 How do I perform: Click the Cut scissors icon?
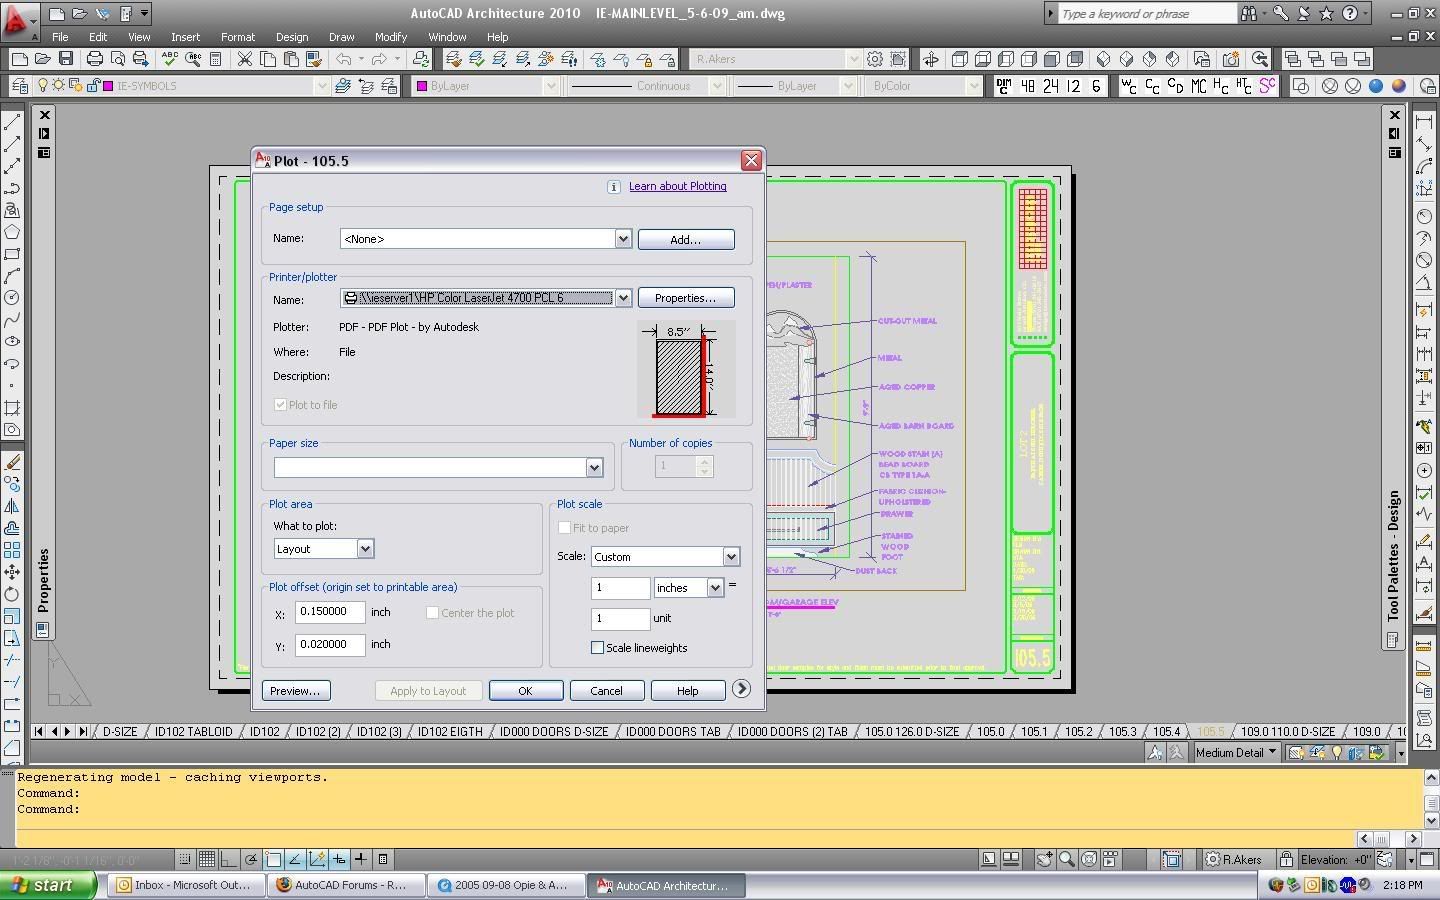pyautogui.click(x=244, y=59)
